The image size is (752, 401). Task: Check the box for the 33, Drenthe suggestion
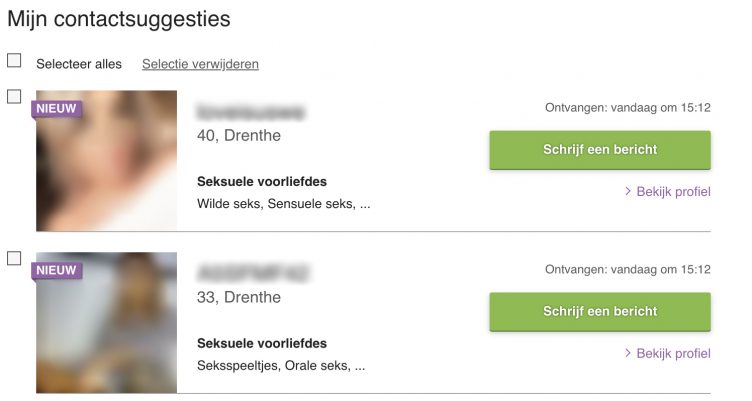click(x=14, y=258)
